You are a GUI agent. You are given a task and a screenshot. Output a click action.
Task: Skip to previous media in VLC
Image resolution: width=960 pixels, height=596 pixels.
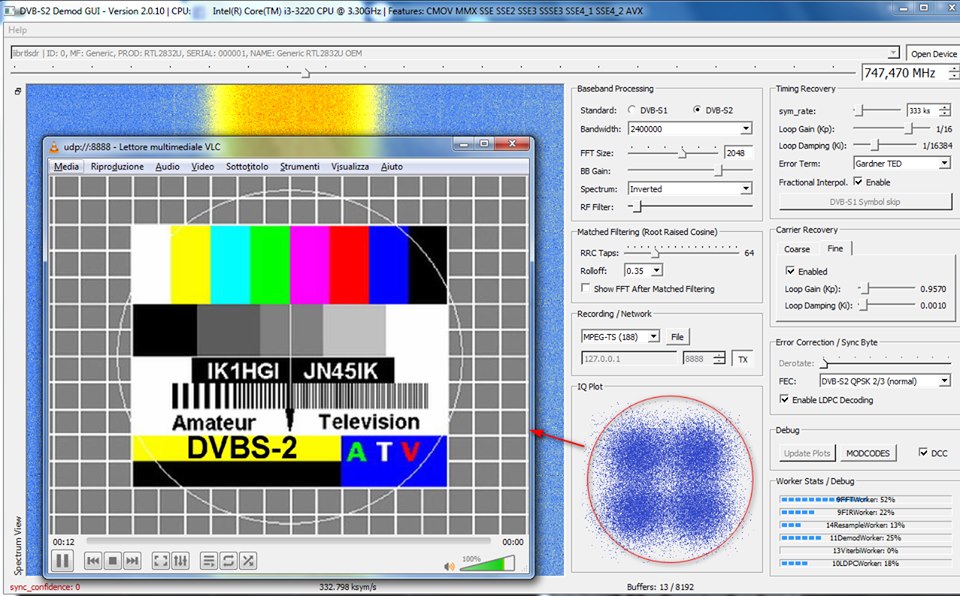pos(93,561)
